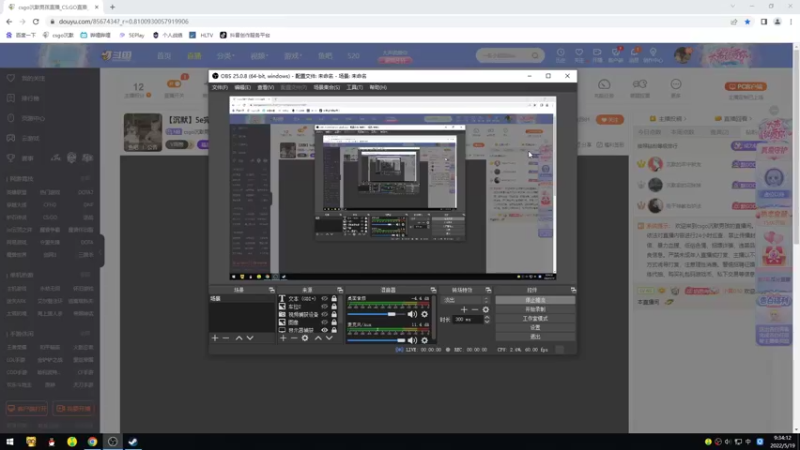Open Douyu watch history clock icon
Screen dimensions: 800x450
561,53
